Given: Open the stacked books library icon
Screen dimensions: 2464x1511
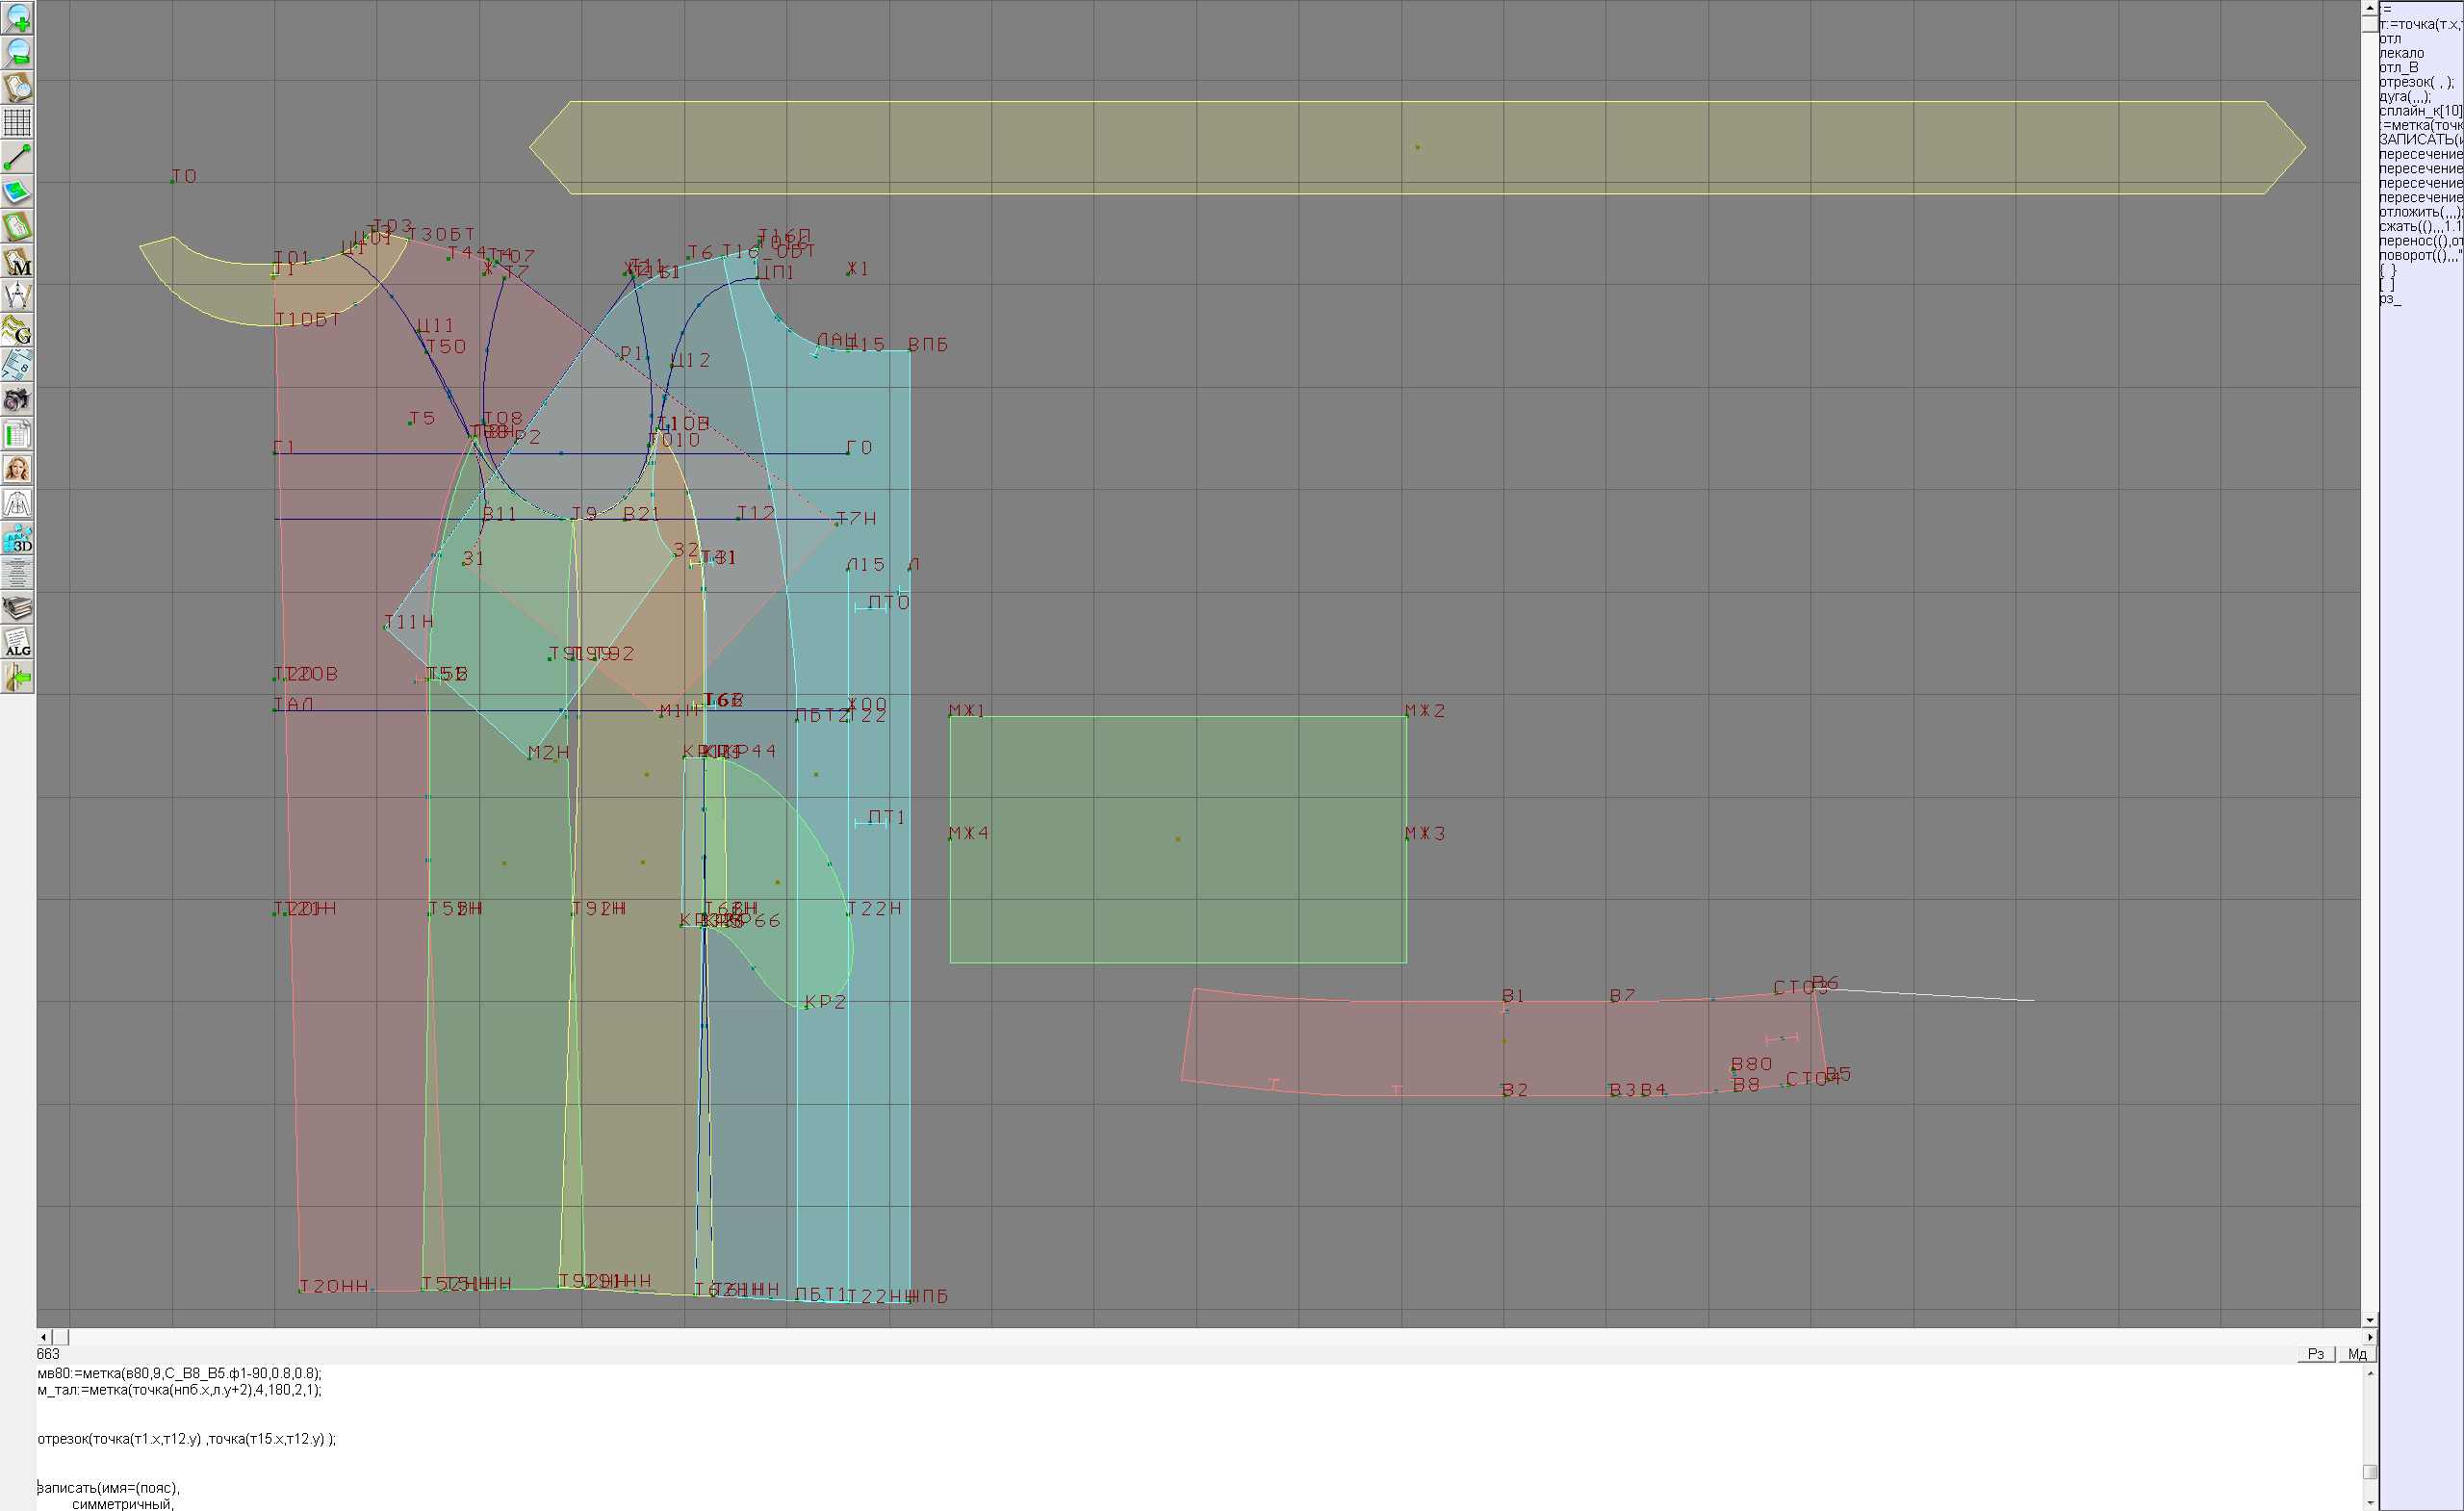Looking at the screenshot, I should [17, 608].
